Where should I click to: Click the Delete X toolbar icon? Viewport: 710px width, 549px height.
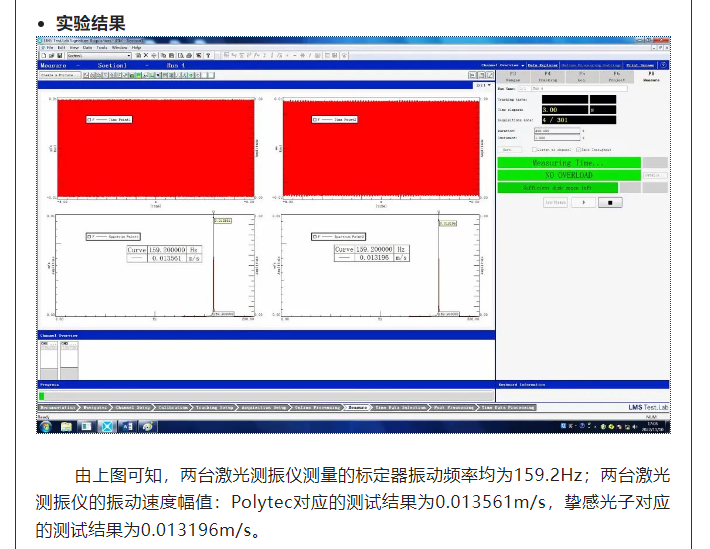point(146,56)
